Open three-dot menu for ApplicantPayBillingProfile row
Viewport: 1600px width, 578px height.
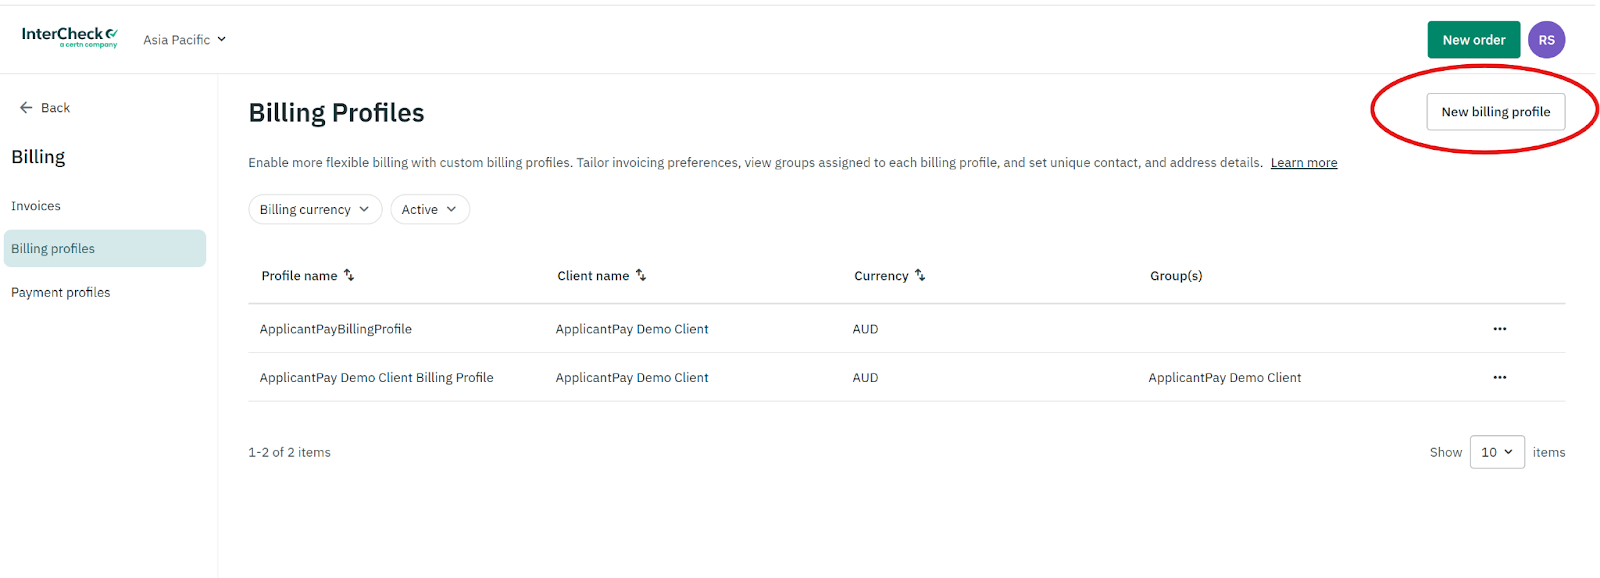pyautogui.click(x=1499, y=329)
